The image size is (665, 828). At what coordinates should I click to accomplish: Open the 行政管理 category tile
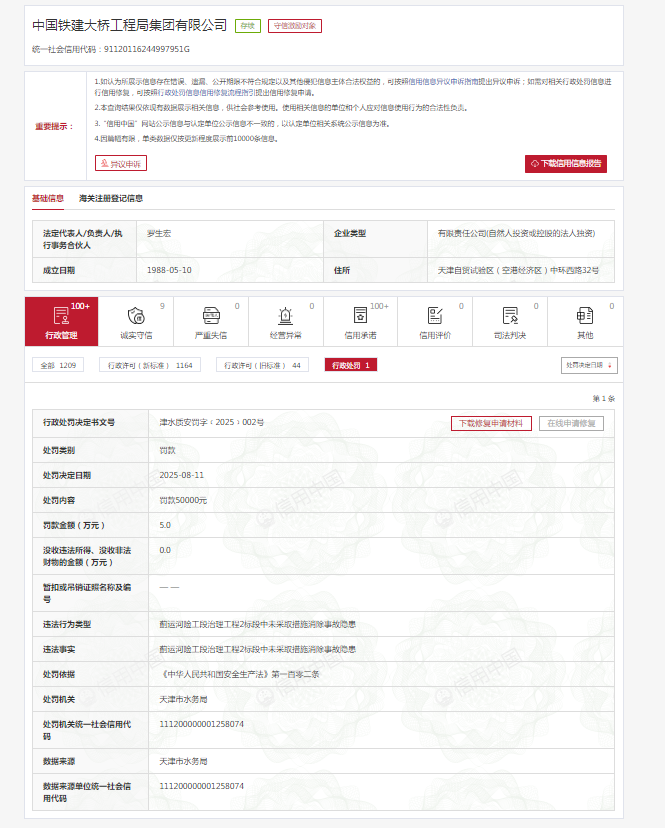click(x=61, y=321)
